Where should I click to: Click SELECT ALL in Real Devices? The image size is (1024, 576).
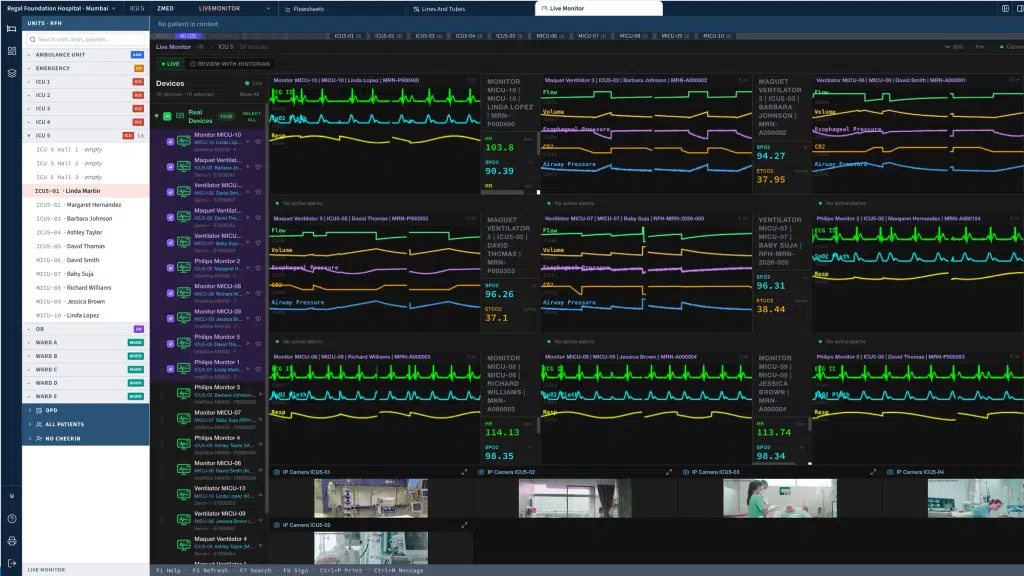click(251, 116)
